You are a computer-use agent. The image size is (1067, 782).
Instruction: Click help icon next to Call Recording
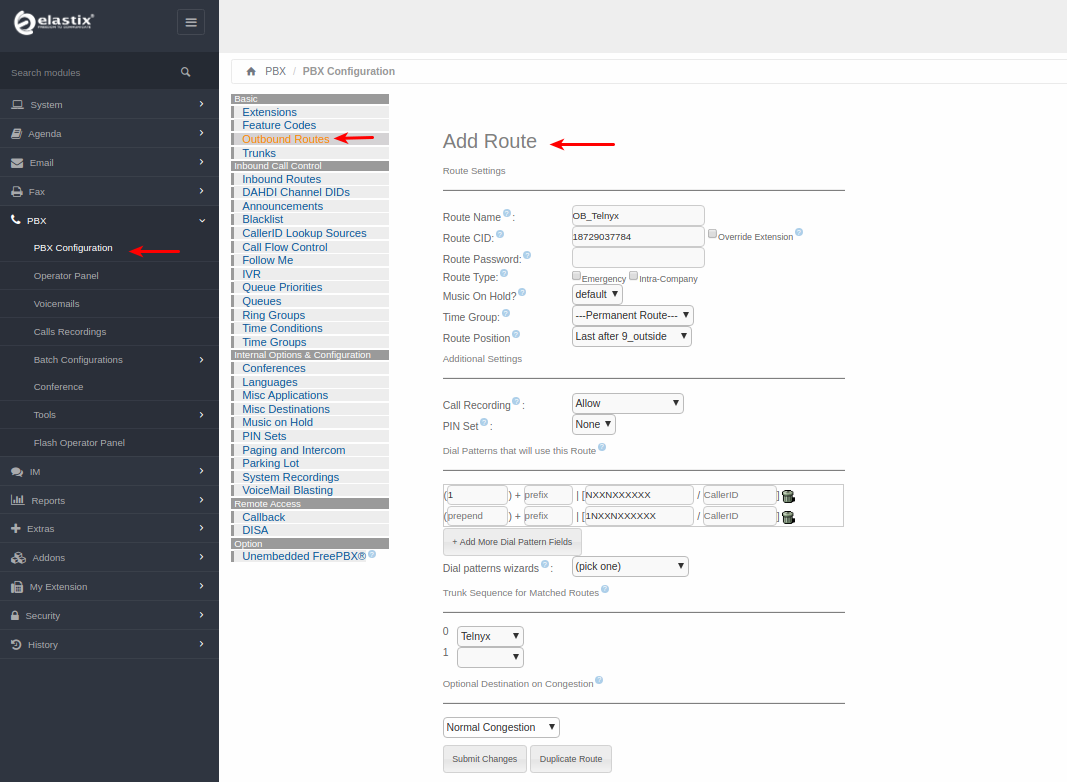pyautogui.click(x=516, y=401)
